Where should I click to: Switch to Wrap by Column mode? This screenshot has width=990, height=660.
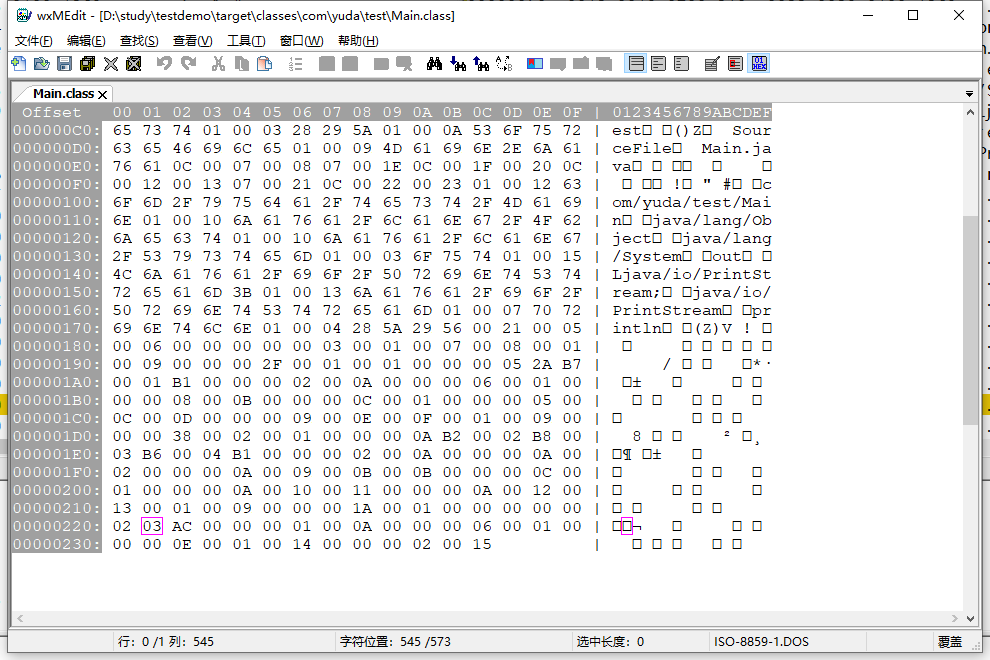pyautogui.click(x=681, y=64)
